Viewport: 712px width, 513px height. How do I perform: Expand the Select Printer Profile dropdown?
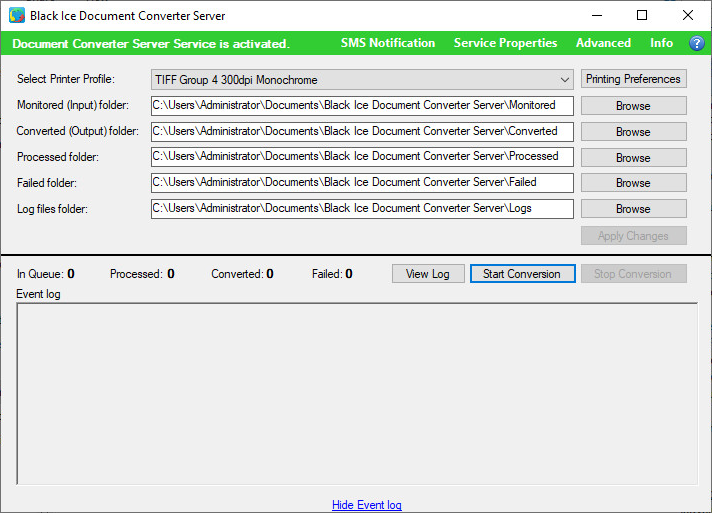565,79
